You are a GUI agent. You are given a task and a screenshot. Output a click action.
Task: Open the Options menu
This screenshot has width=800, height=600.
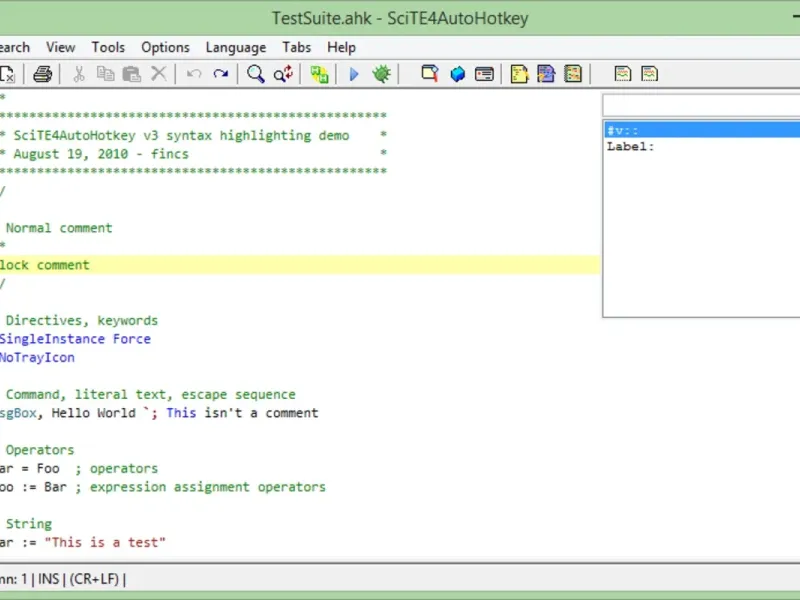[165, 47]
